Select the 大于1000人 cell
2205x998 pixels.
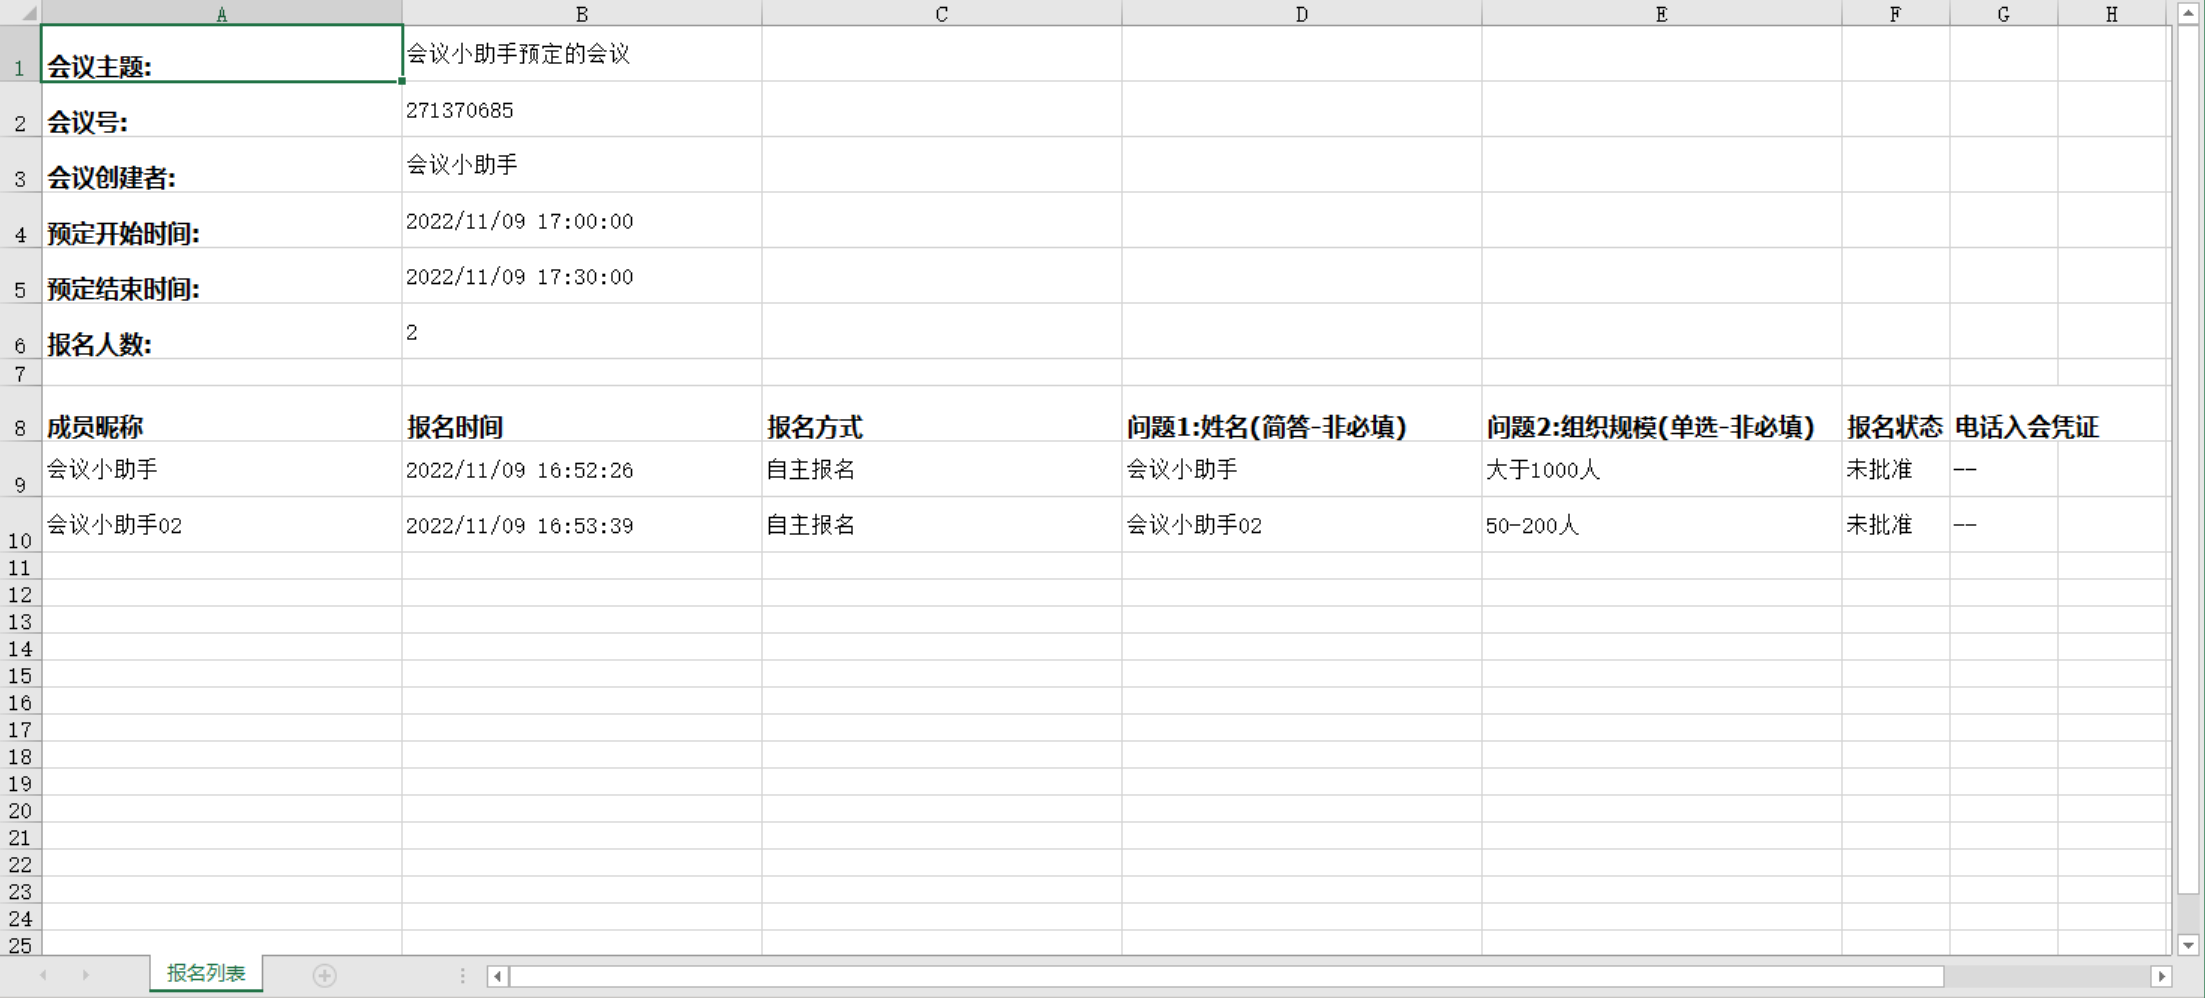point(1661,470)
